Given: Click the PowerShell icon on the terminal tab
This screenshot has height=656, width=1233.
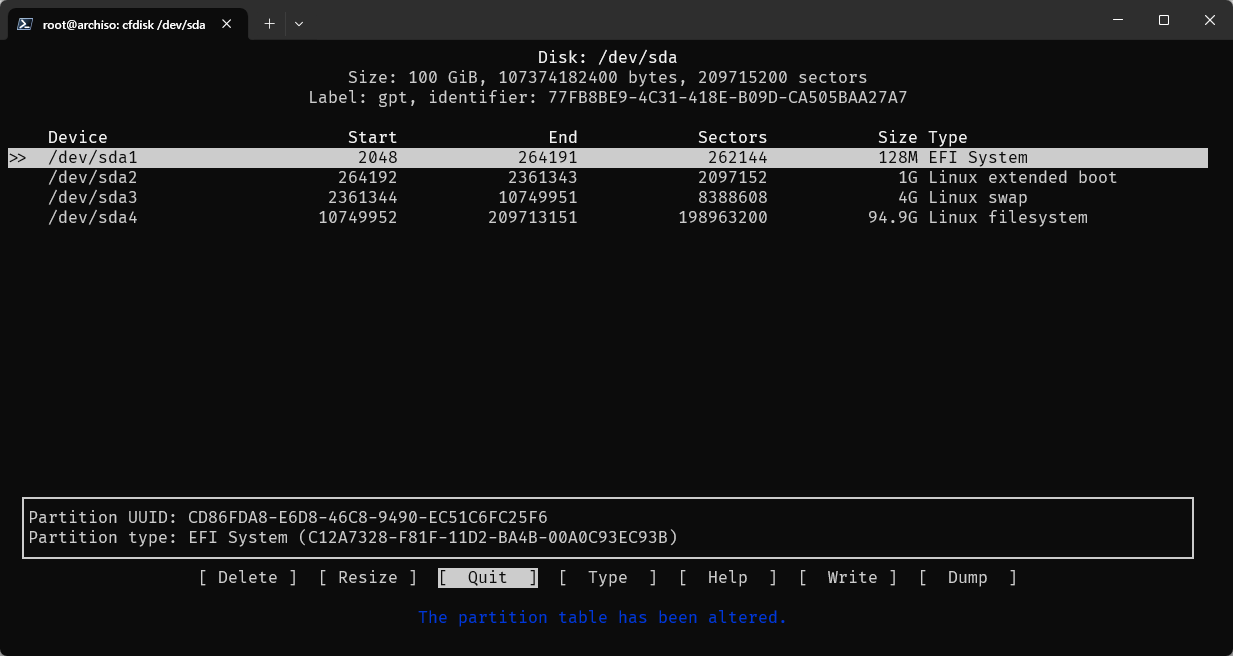Looking at the screenshot, I should pos(25,23).
